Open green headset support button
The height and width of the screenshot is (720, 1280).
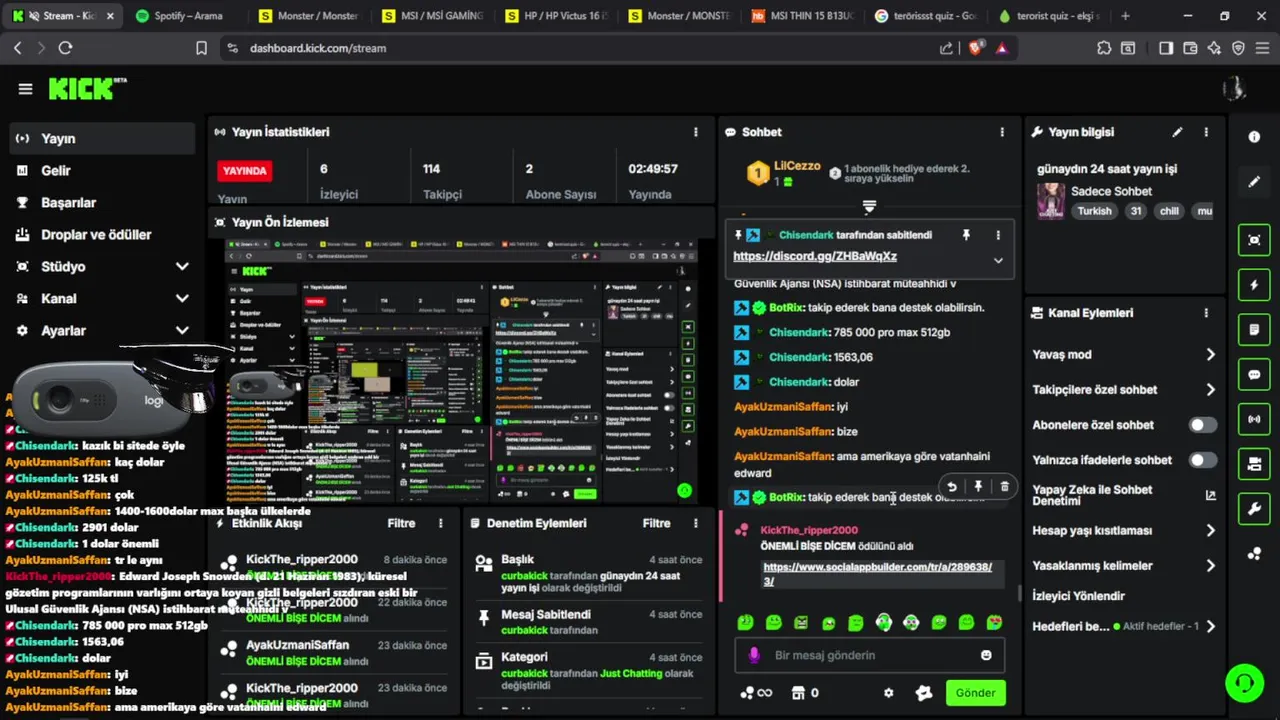click(x=1244, y=683)
